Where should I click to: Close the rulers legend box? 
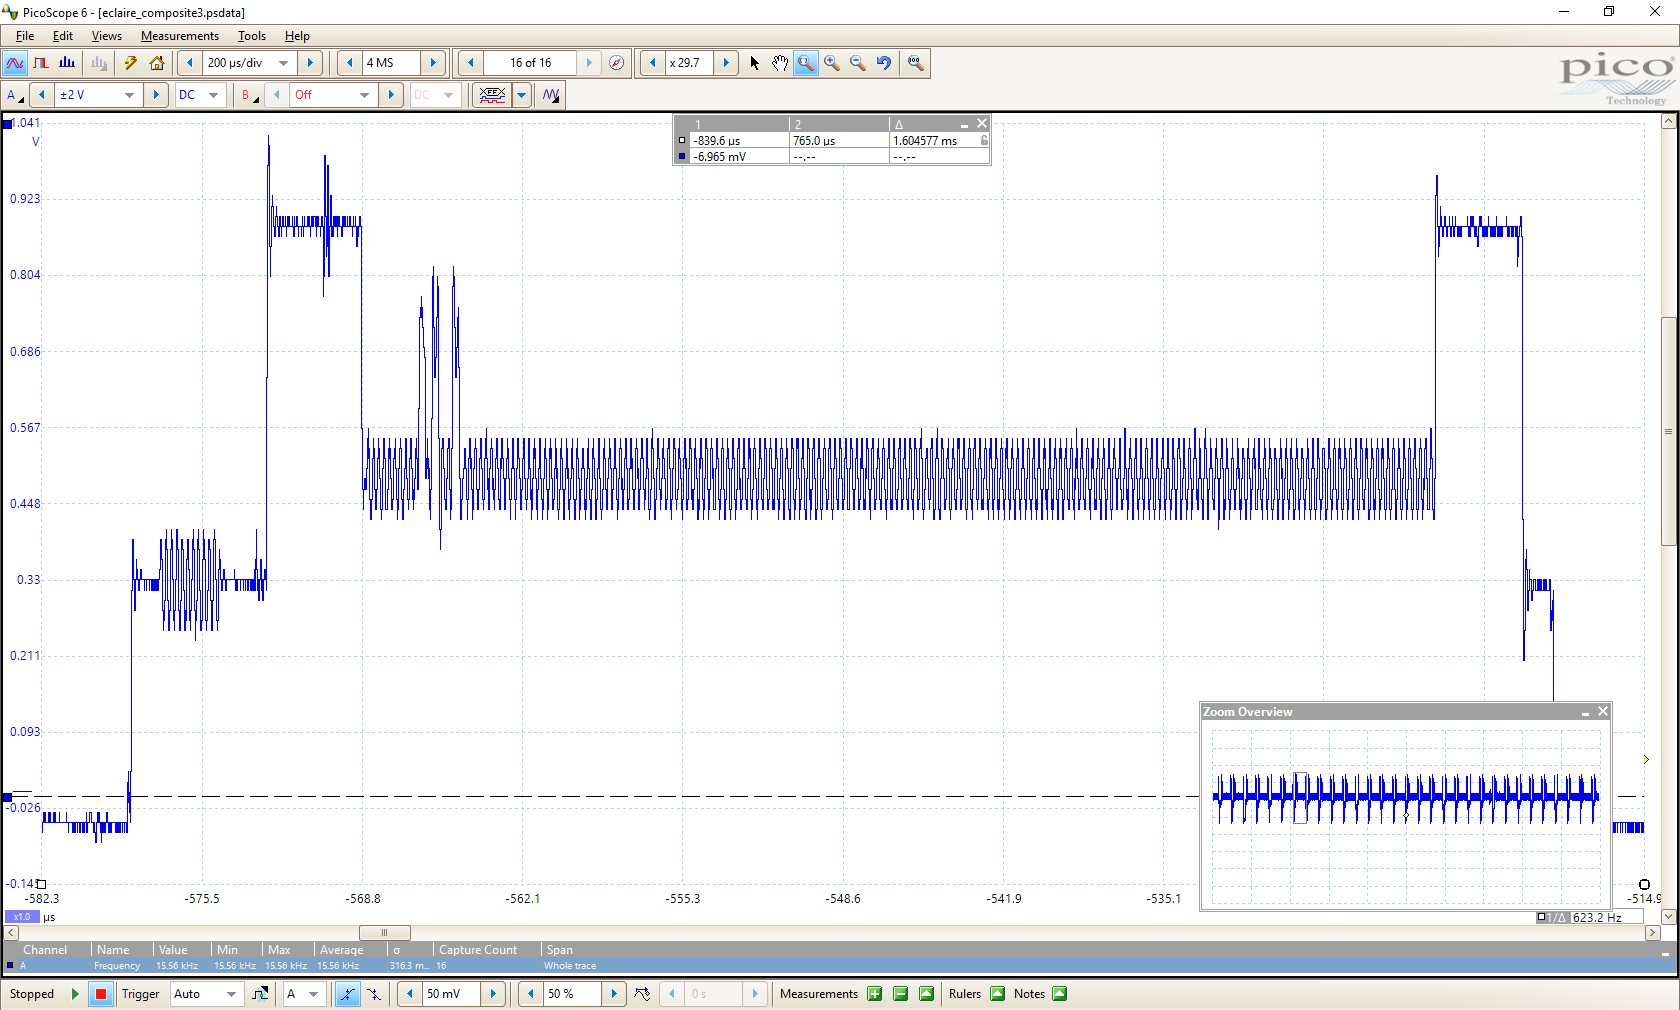(x=982, y=124)
